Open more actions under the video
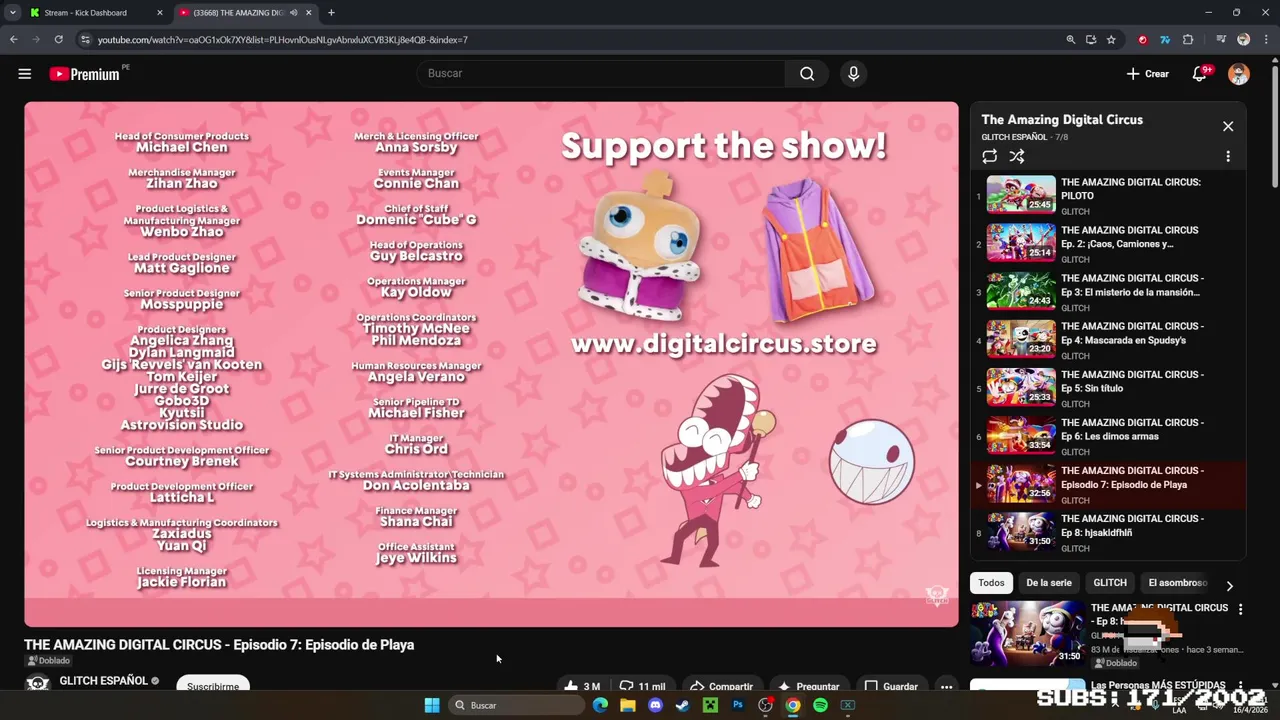The image size is (1280, 720). (946, 687)
